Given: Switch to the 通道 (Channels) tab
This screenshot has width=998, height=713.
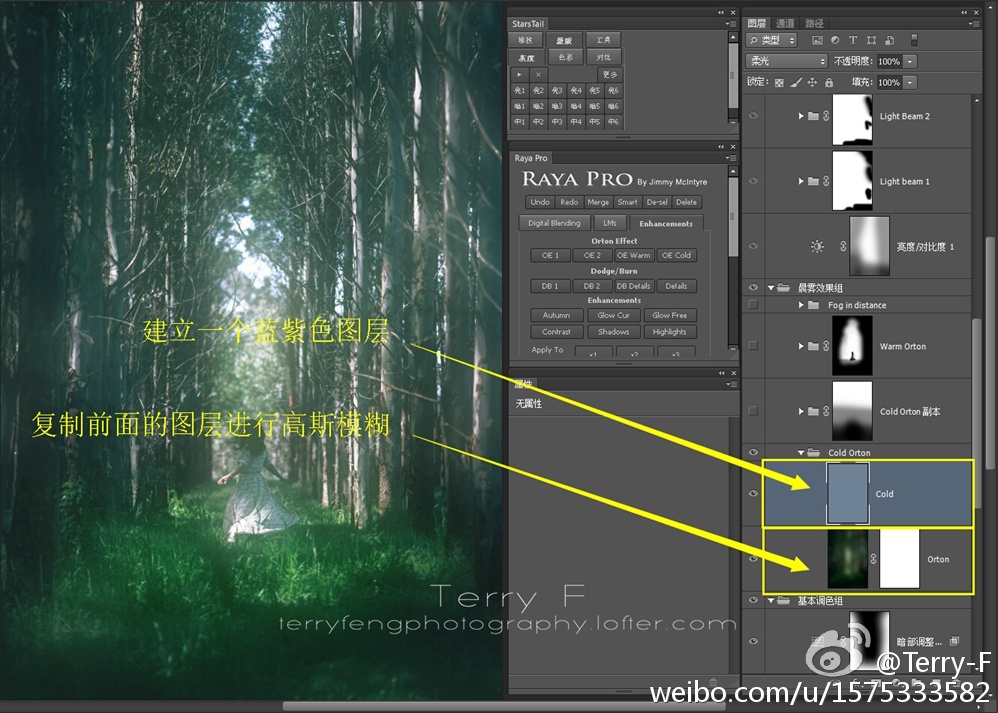Looking at the screenshot, I should [785, 24].
